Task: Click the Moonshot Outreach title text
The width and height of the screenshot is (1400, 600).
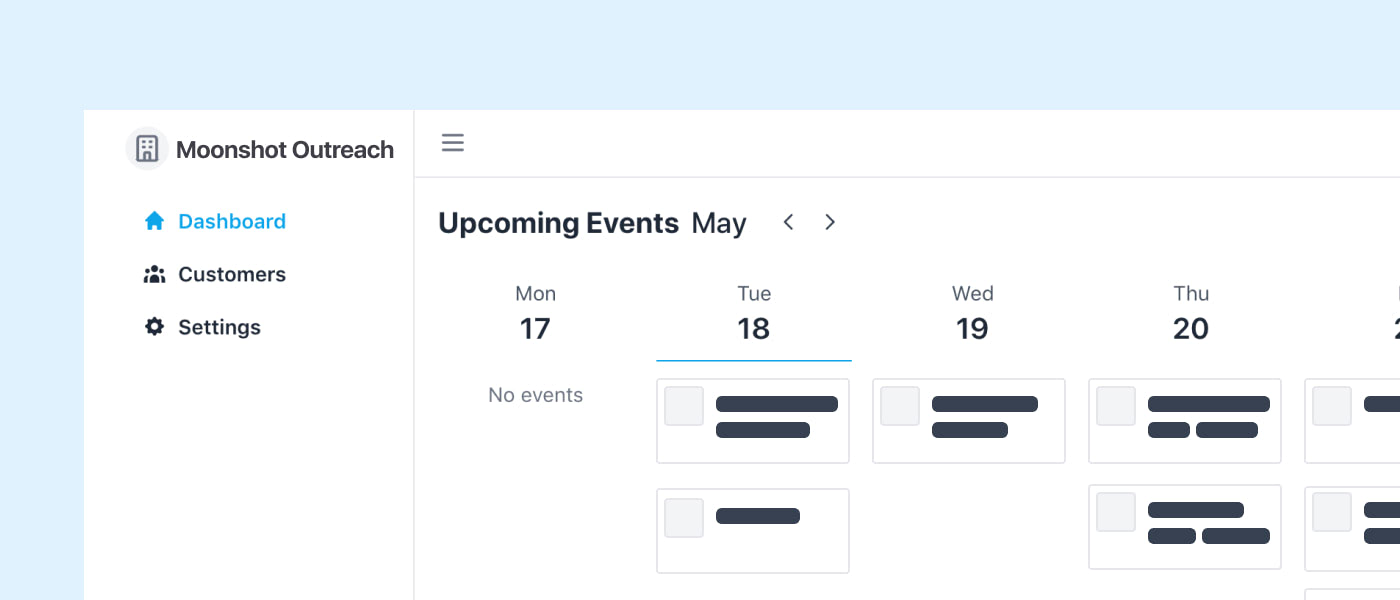Action: tap(285, 150)
